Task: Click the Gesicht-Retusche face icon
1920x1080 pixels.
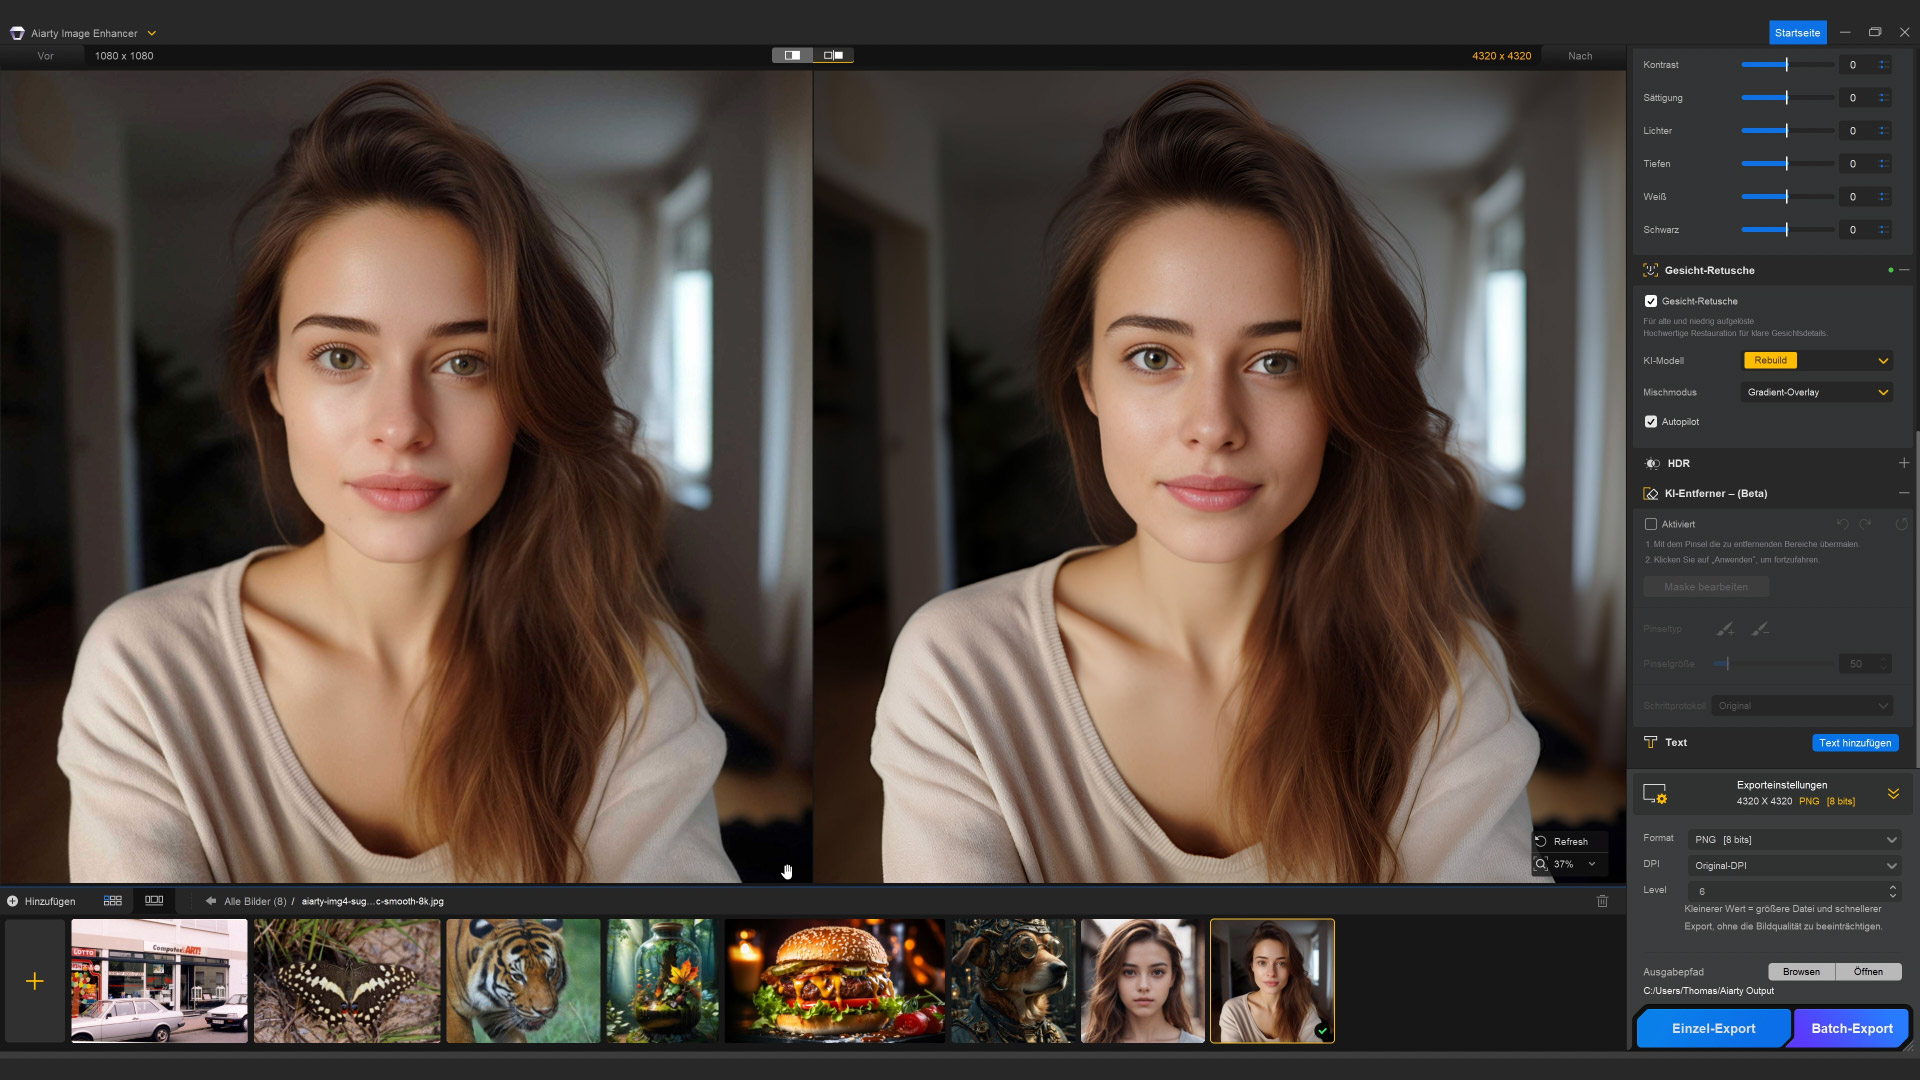Action: [1650, 270]
